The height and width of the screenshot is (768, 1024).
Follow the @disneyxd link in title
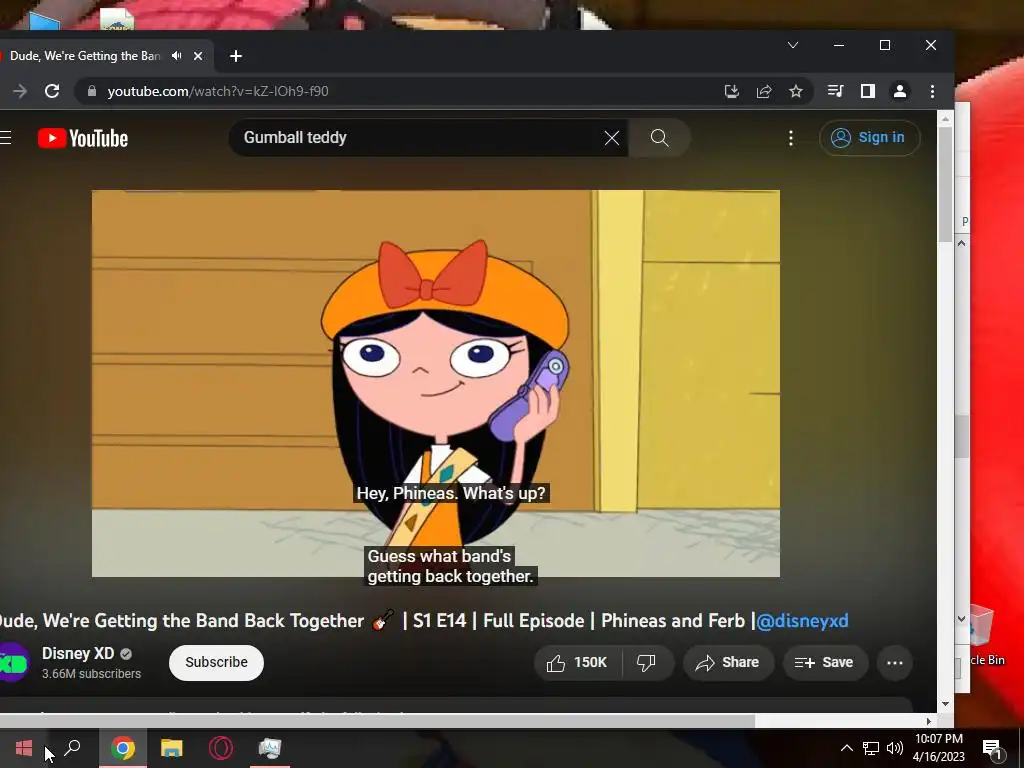(x=802, y=620)
